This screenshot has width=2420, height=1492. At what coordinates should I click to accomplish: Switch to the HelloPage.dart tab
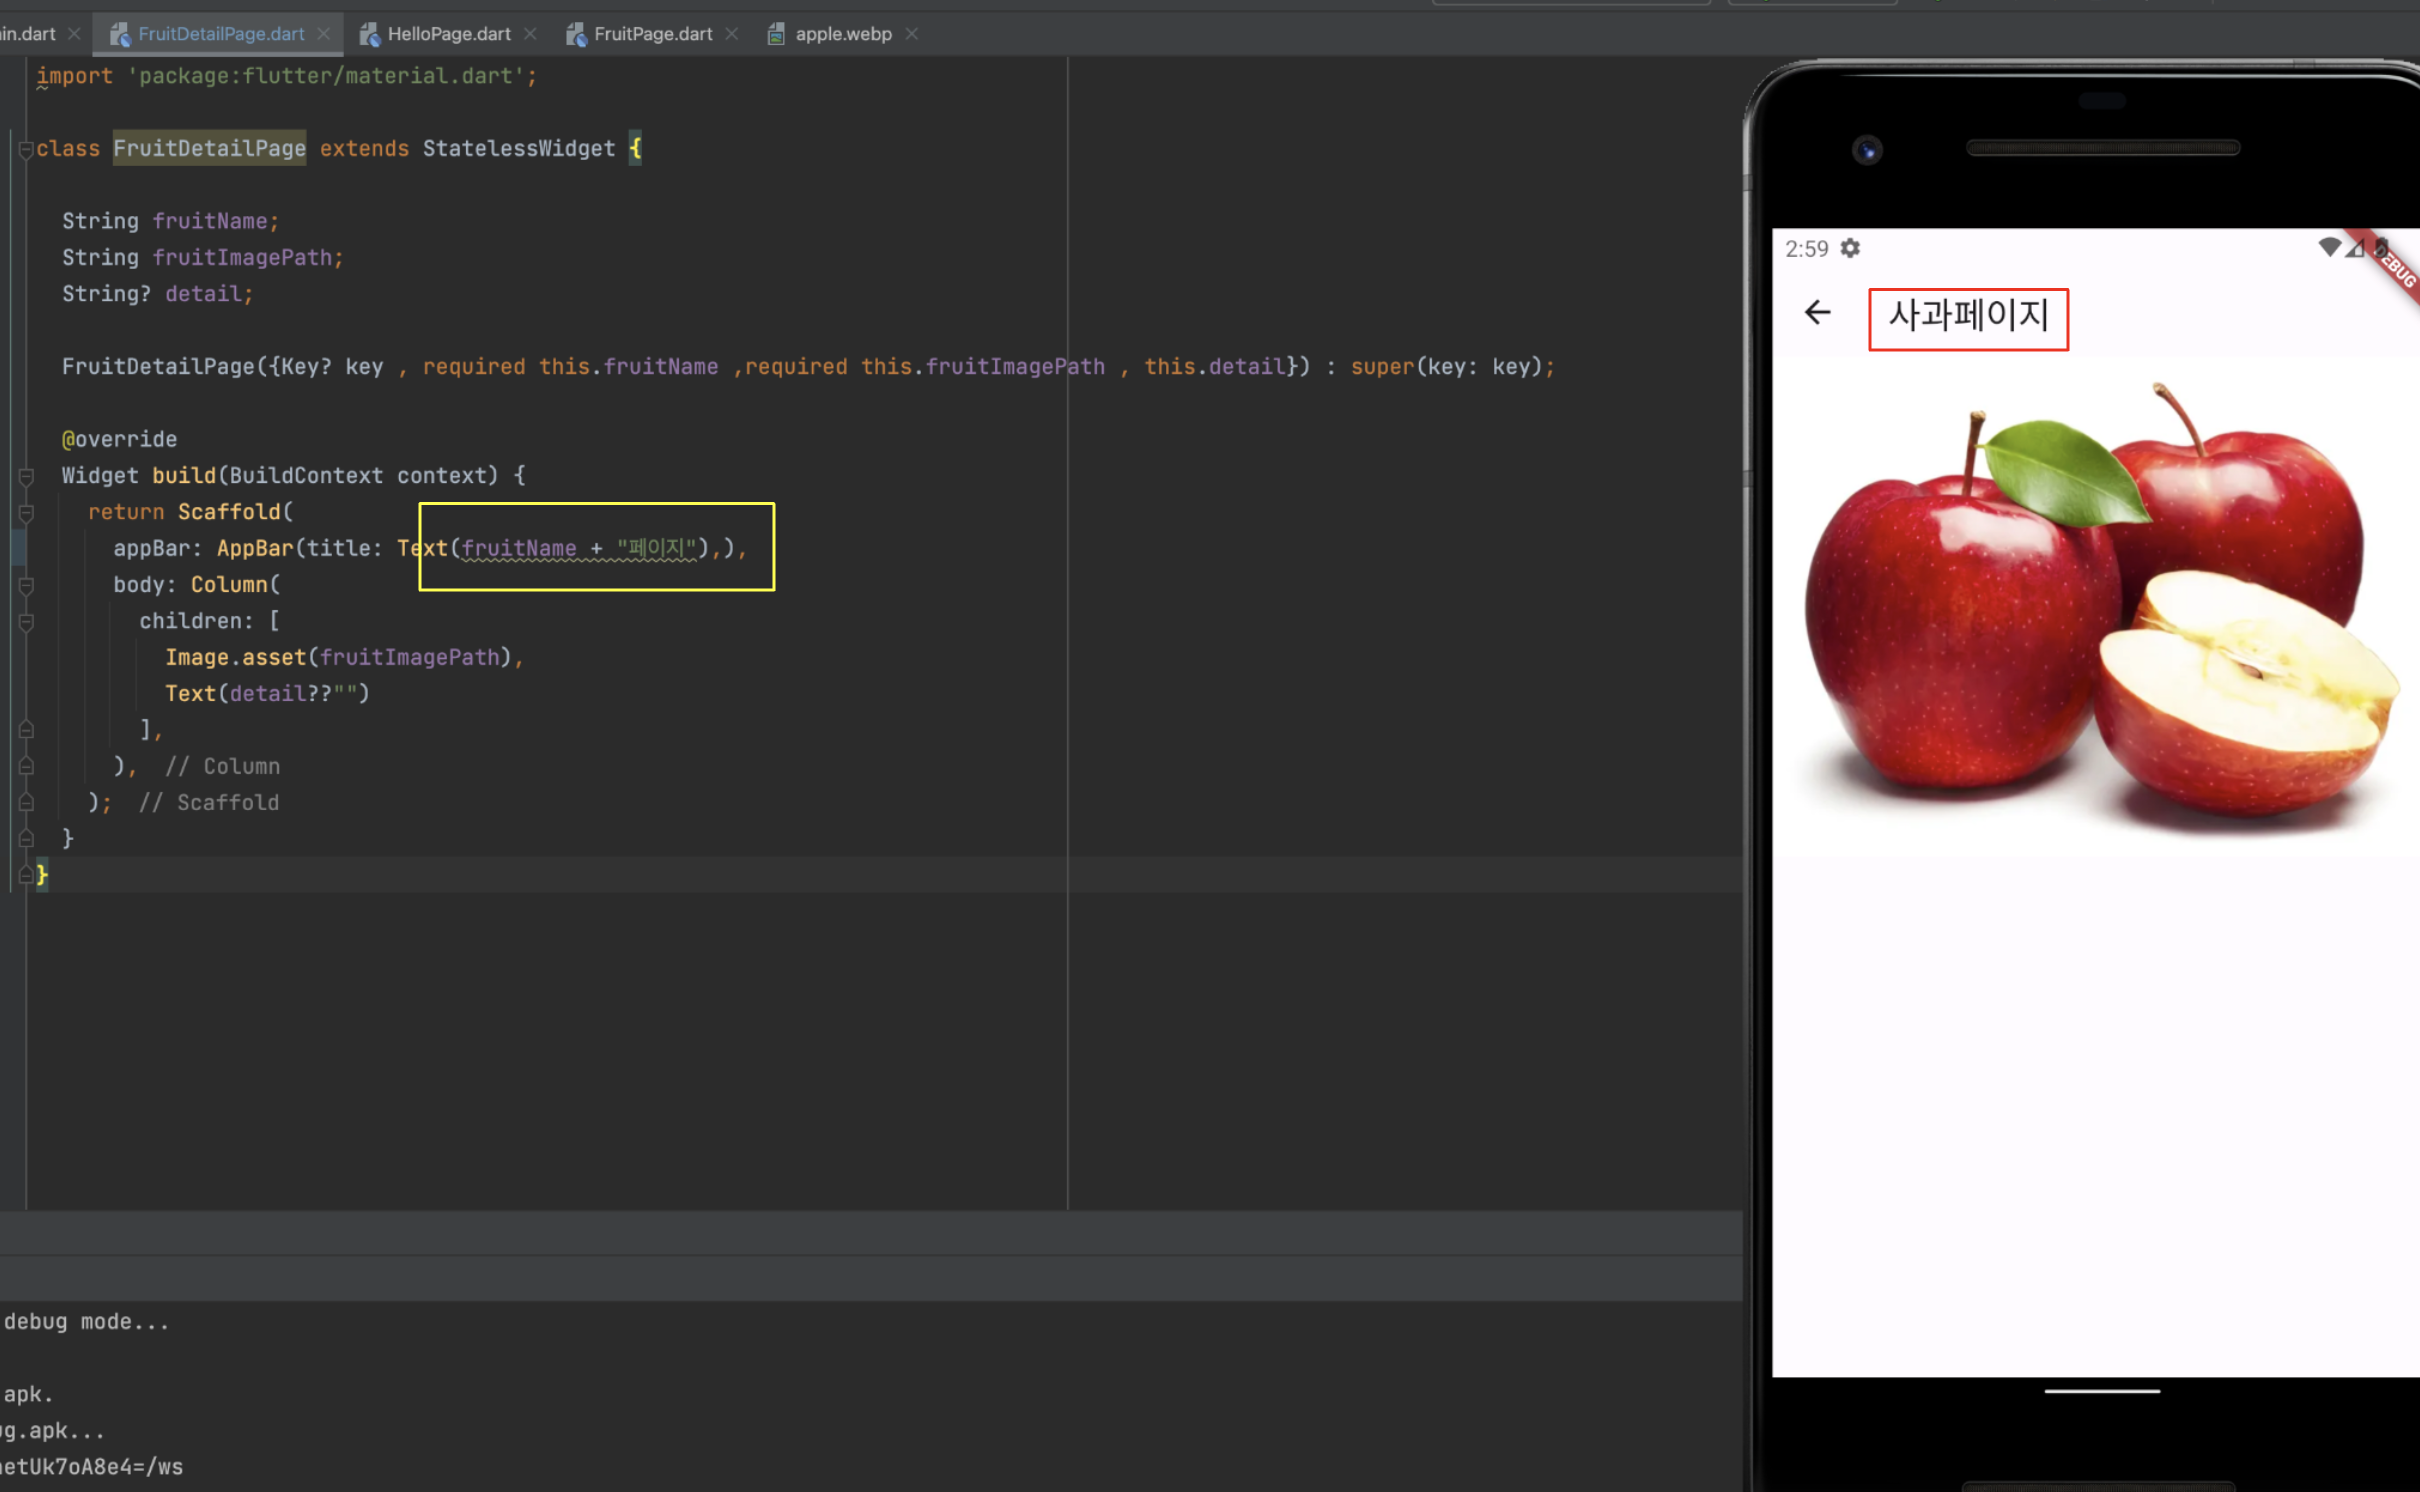448,34
